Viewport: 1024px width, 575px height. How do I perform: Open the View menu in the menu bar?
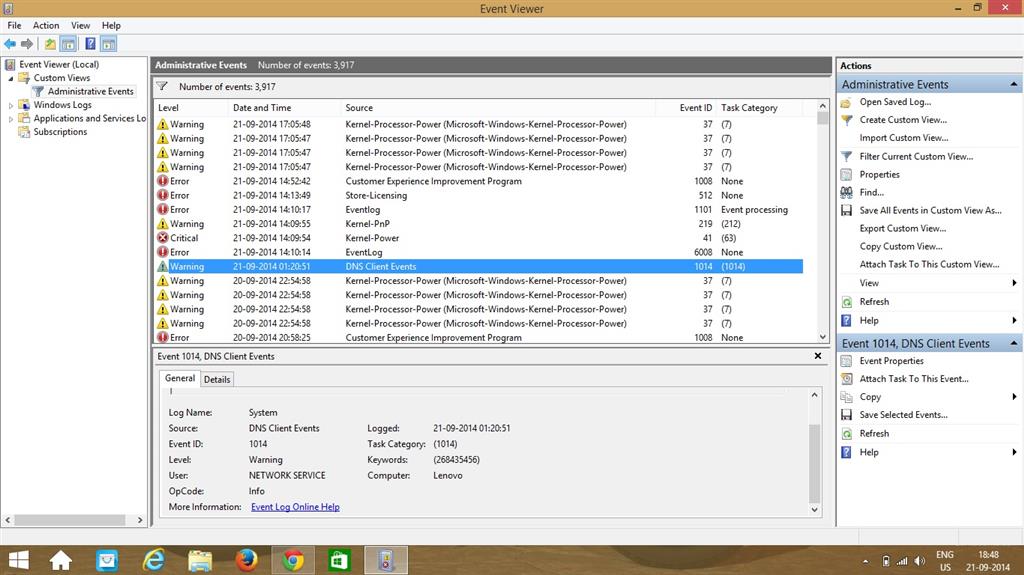click(x=80, y=25)
